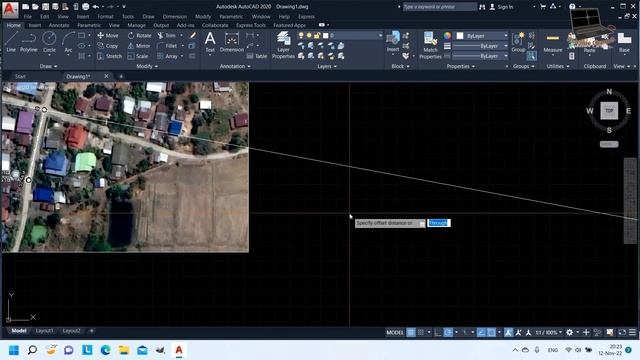Switch to the Annotate ribbon tab
The width and height of the screenshot is (640, 360).
[x=59, y=25]
